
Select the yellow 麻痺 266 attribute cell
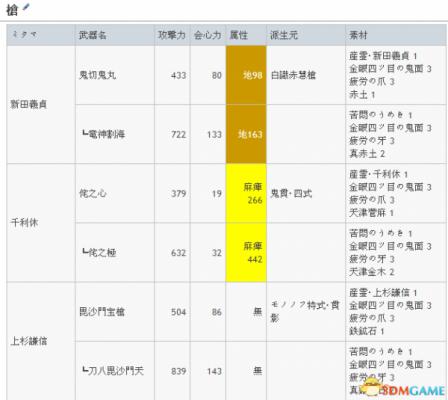click(x=246, y=193)
